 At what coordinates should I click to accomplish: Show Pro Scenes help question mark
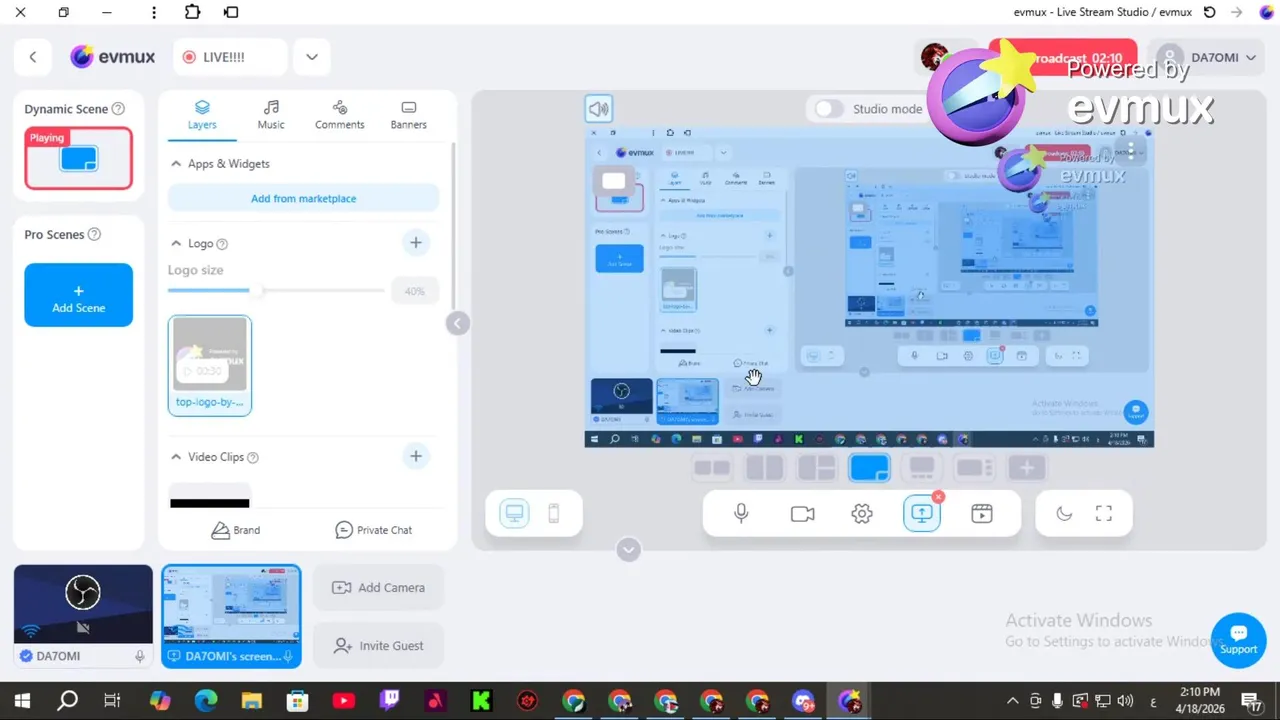tap(94, 235)
